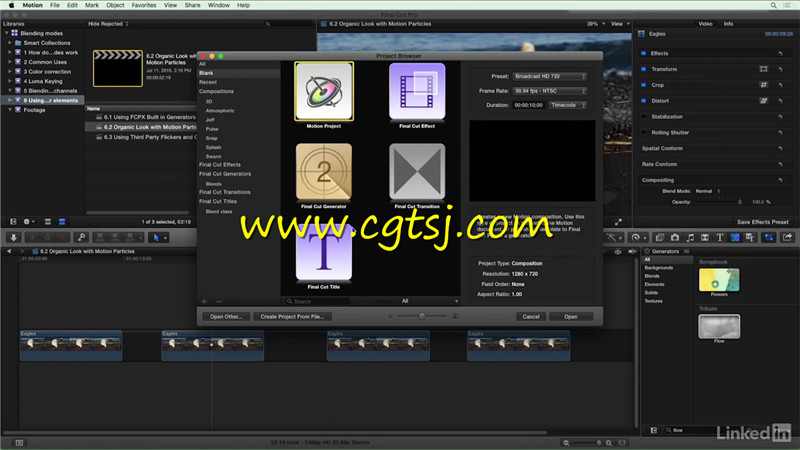This screenshot has height=450, width=800.
Task: Open the effects browser icon
Action: point(659,238)
